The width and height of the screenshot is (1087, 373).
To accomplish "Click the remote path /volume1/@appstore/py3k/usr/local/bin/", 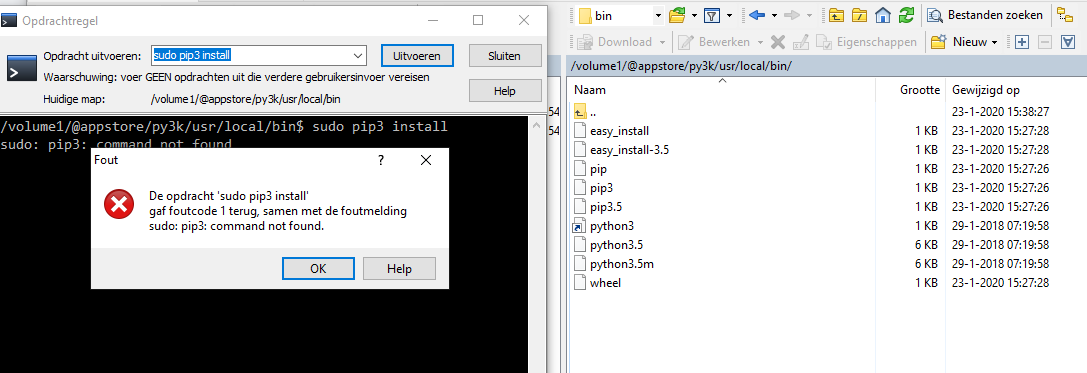I will tap(681, 67).
